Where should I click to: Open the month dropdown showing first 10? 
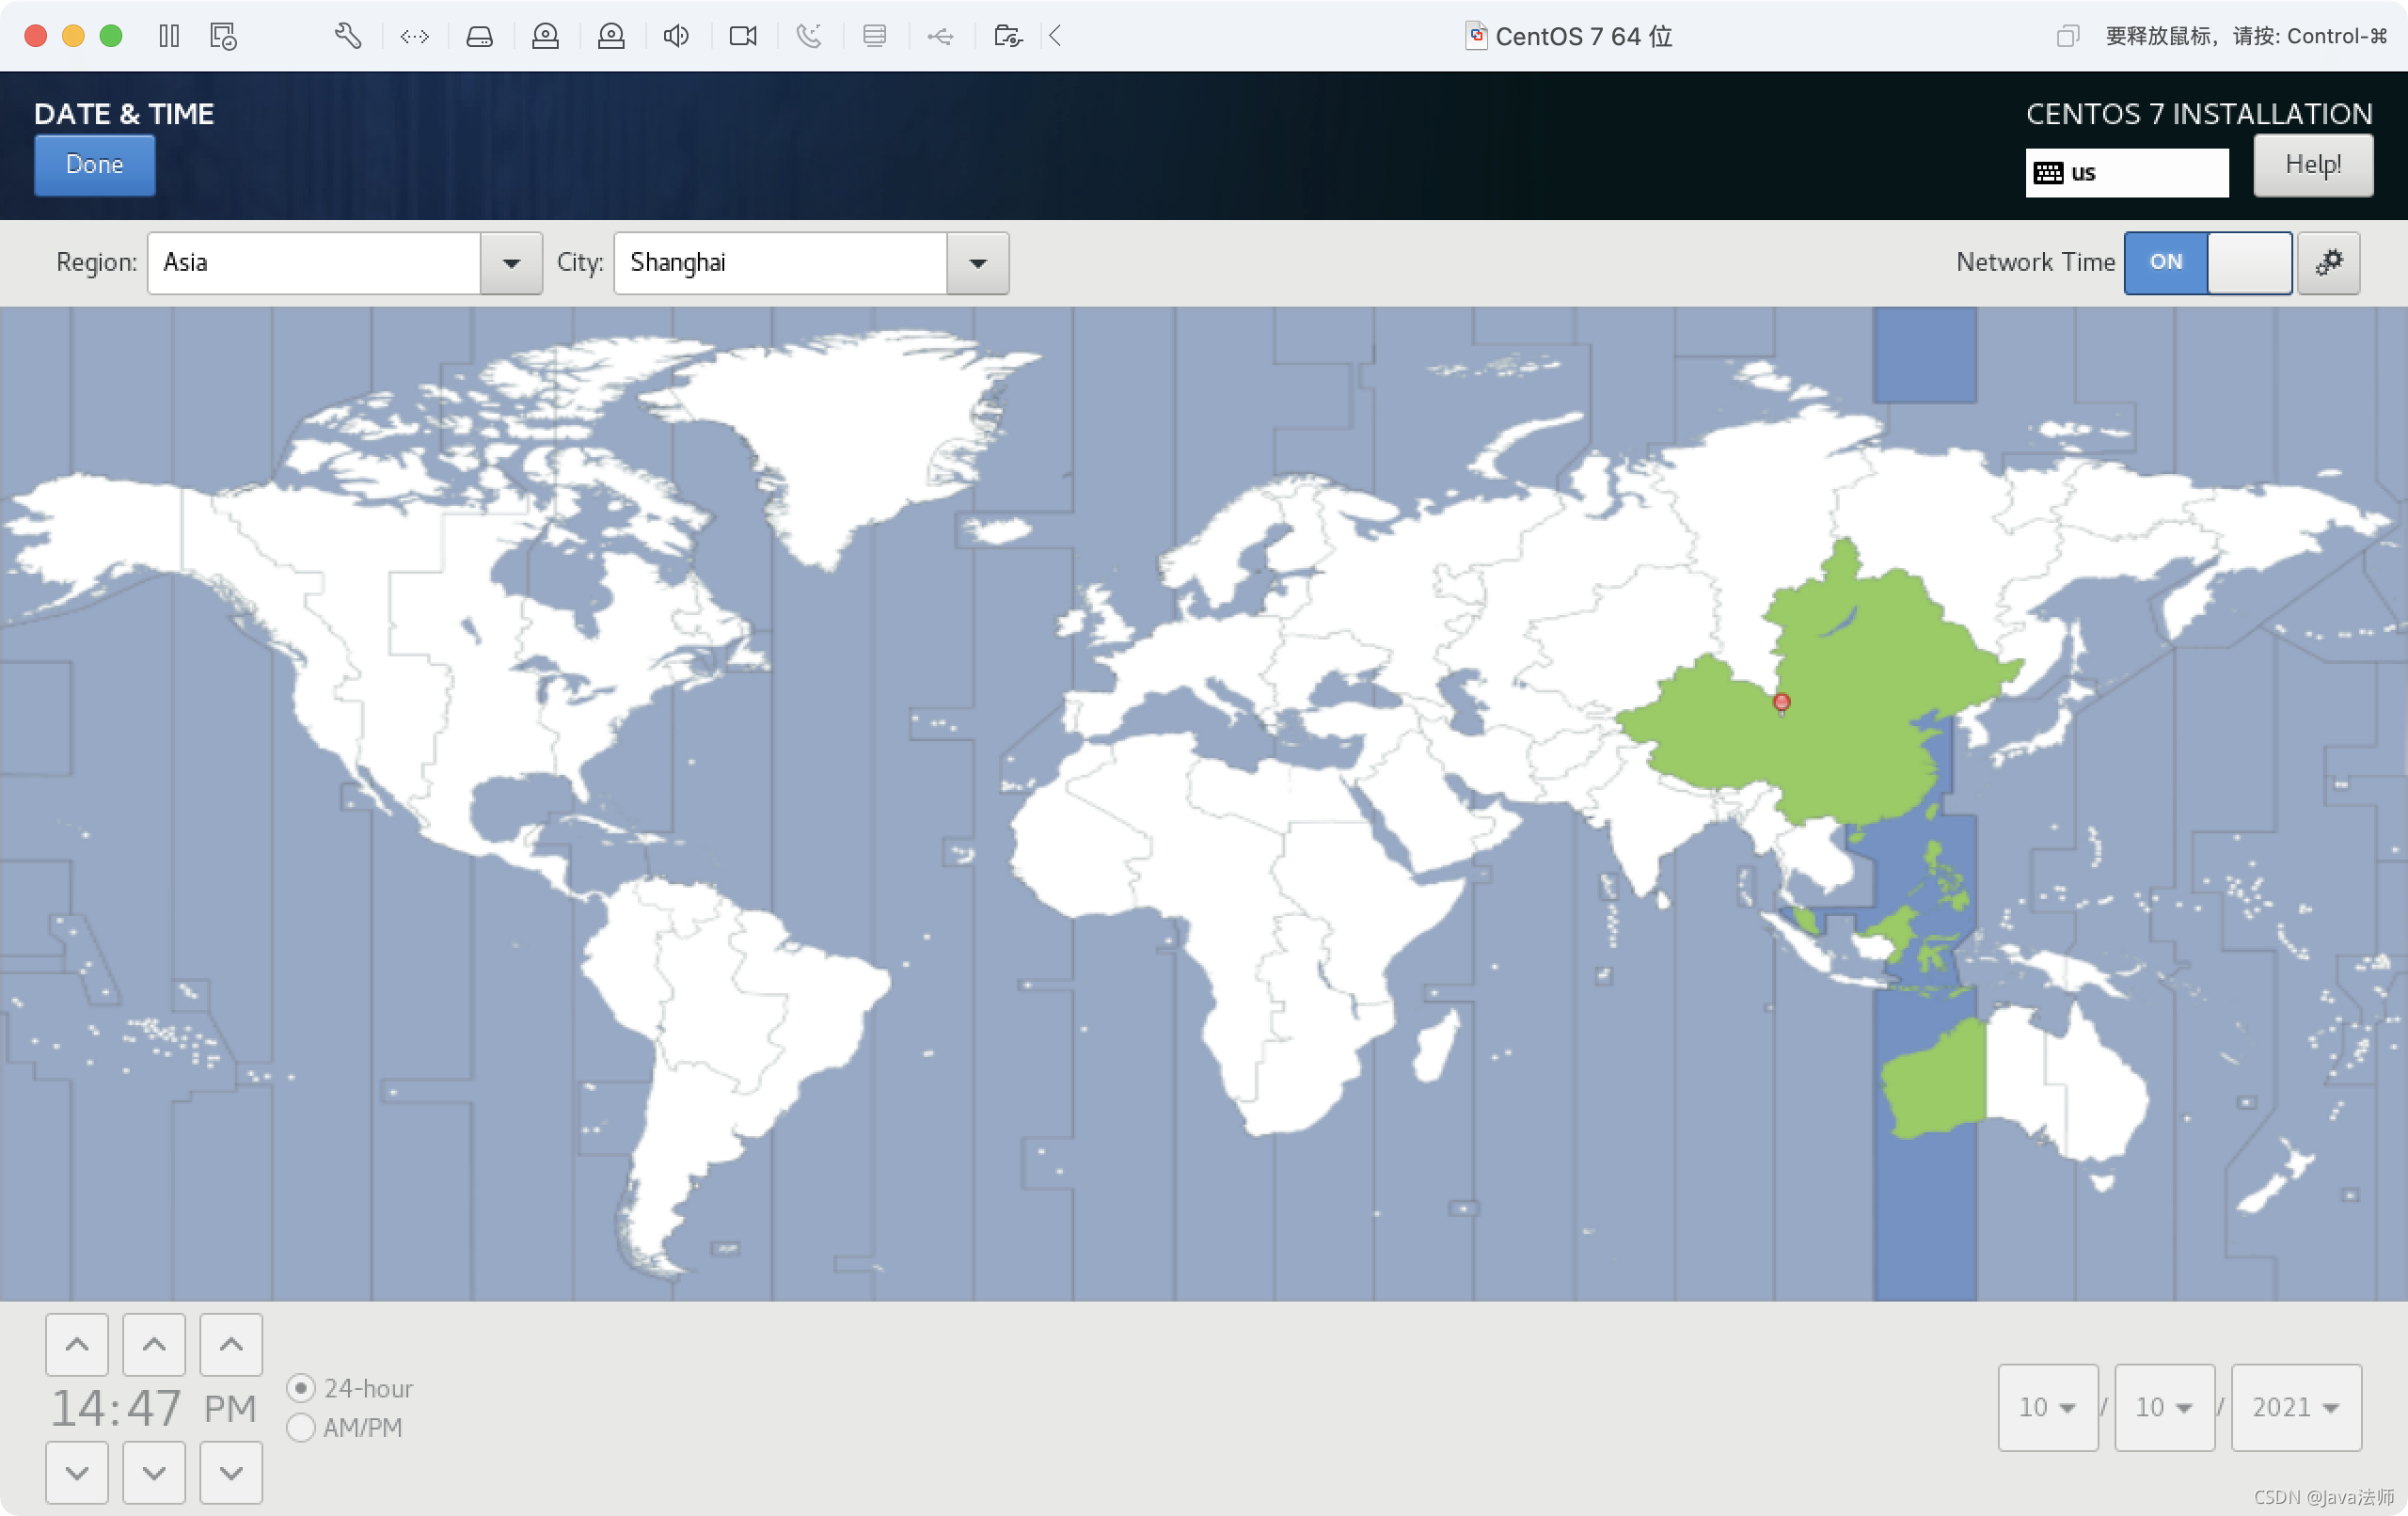[x=2047, y=1407]
